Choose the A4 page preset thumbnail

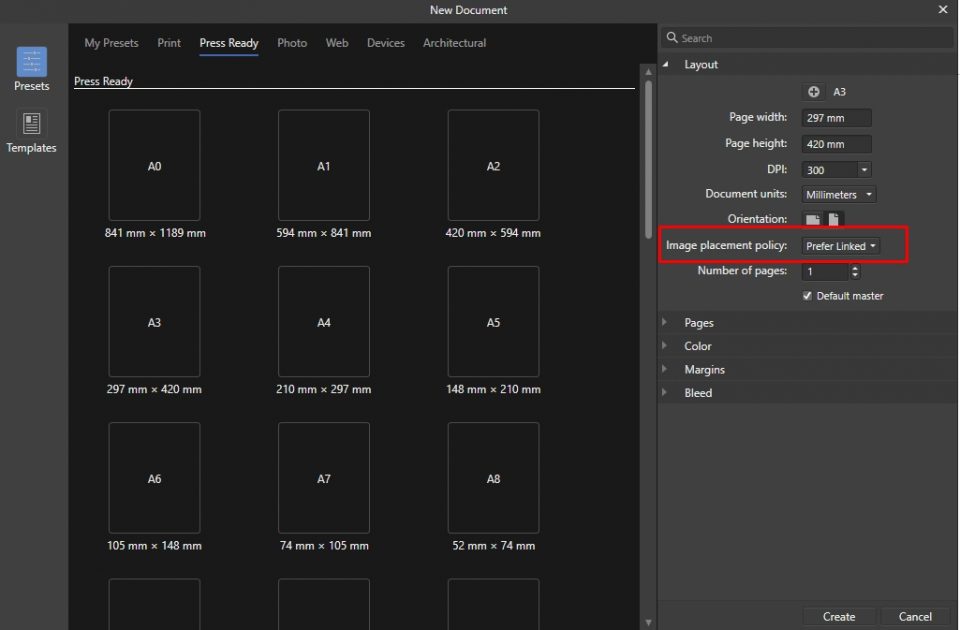(x=324, y=322)
